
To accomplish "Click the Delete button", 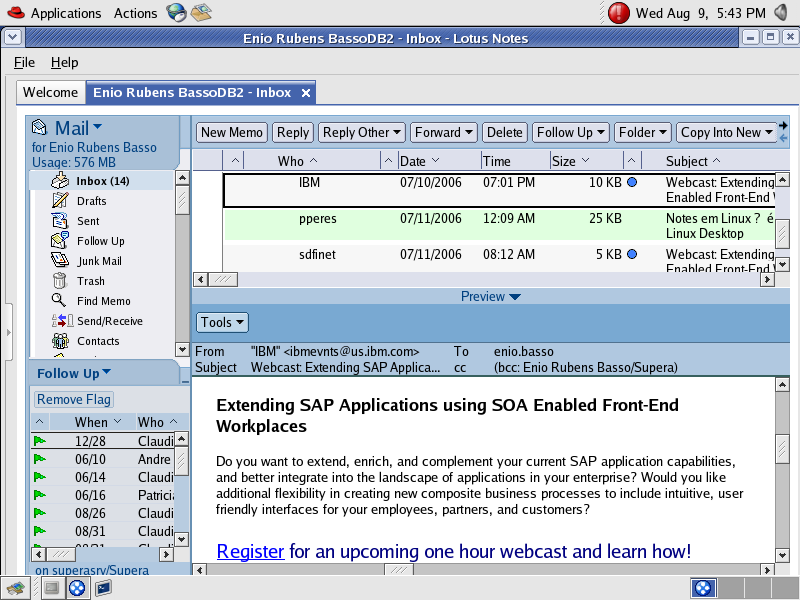I will 505,133.
